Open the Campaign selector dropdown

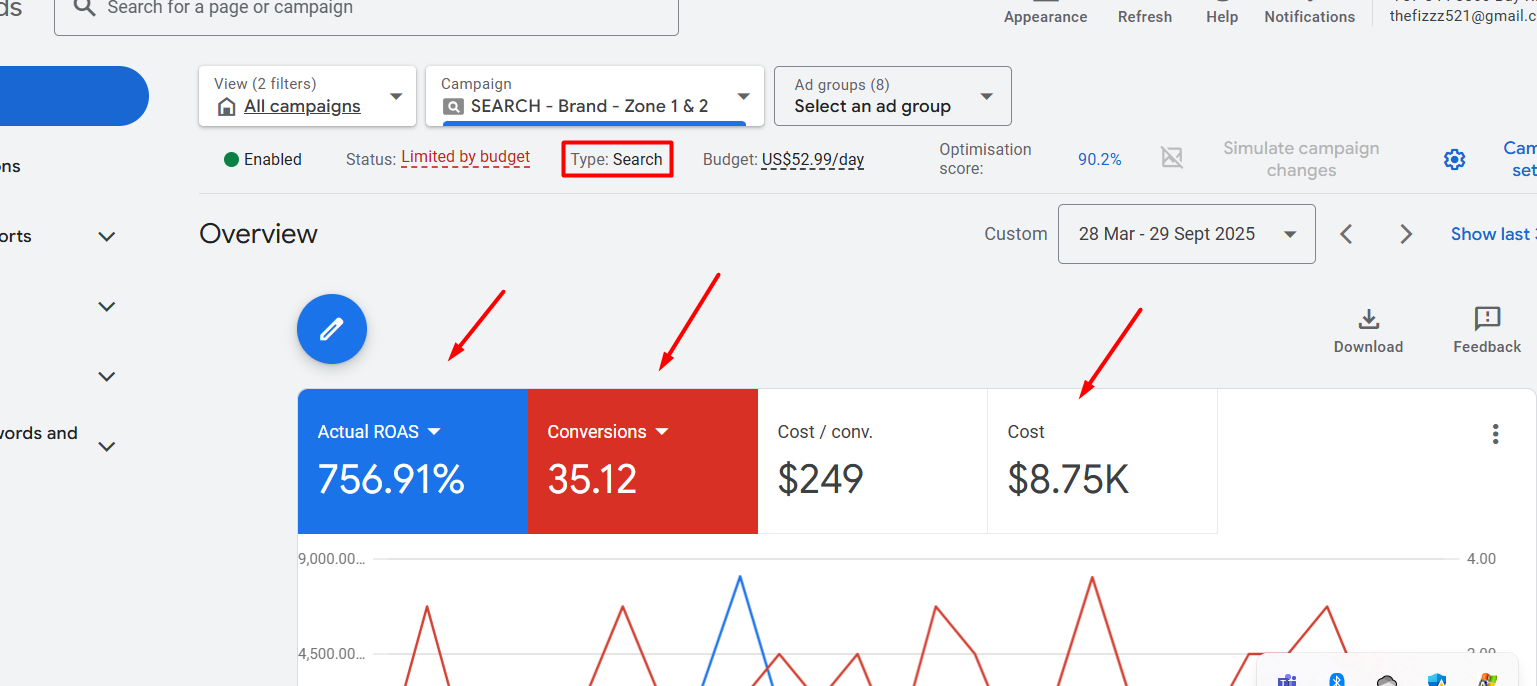(x=594, y=96)
